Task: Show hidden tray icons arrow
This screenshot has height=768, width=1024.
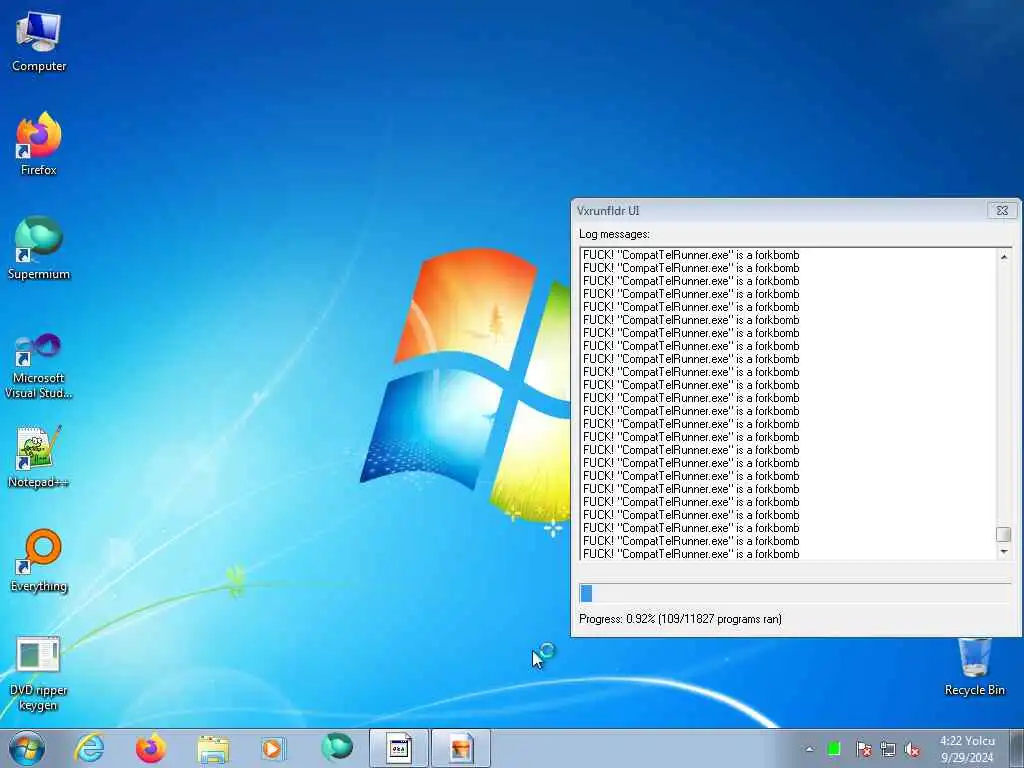Action: point(810,749)
